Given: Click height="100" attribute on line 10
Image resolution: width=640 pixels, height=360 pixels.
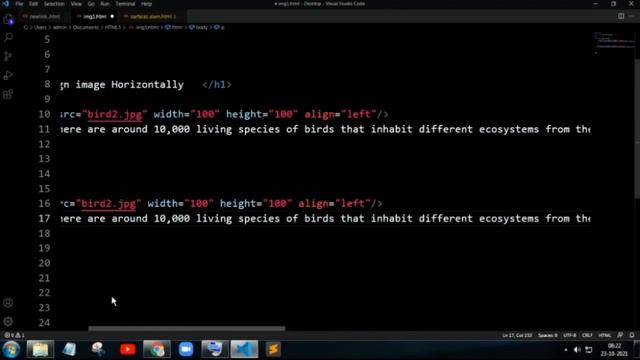Looking at the screenshot, I should pos(262,114).
